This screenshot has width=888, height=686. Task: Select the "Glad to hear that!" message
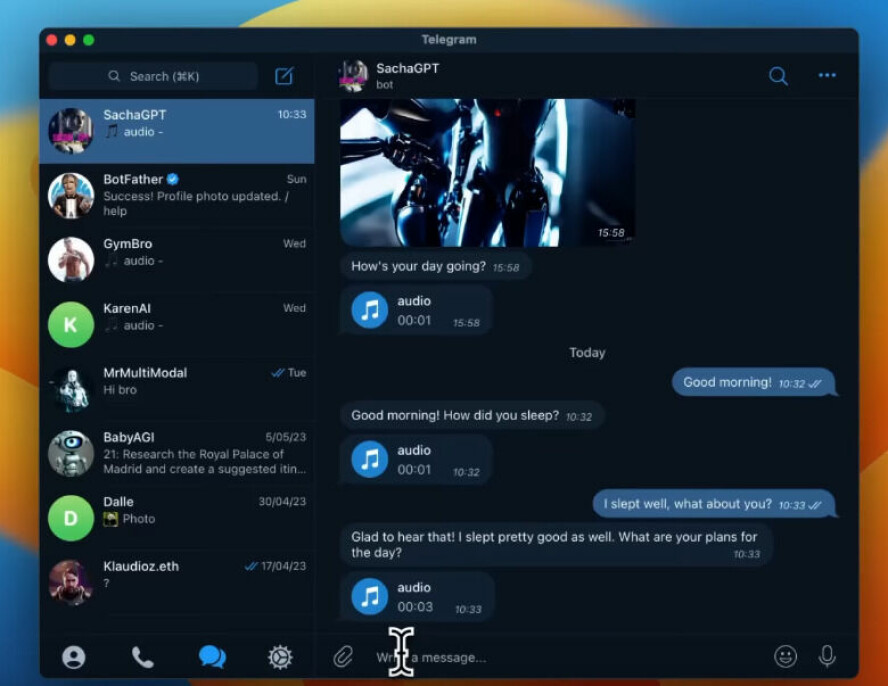[x=556, y=544]
